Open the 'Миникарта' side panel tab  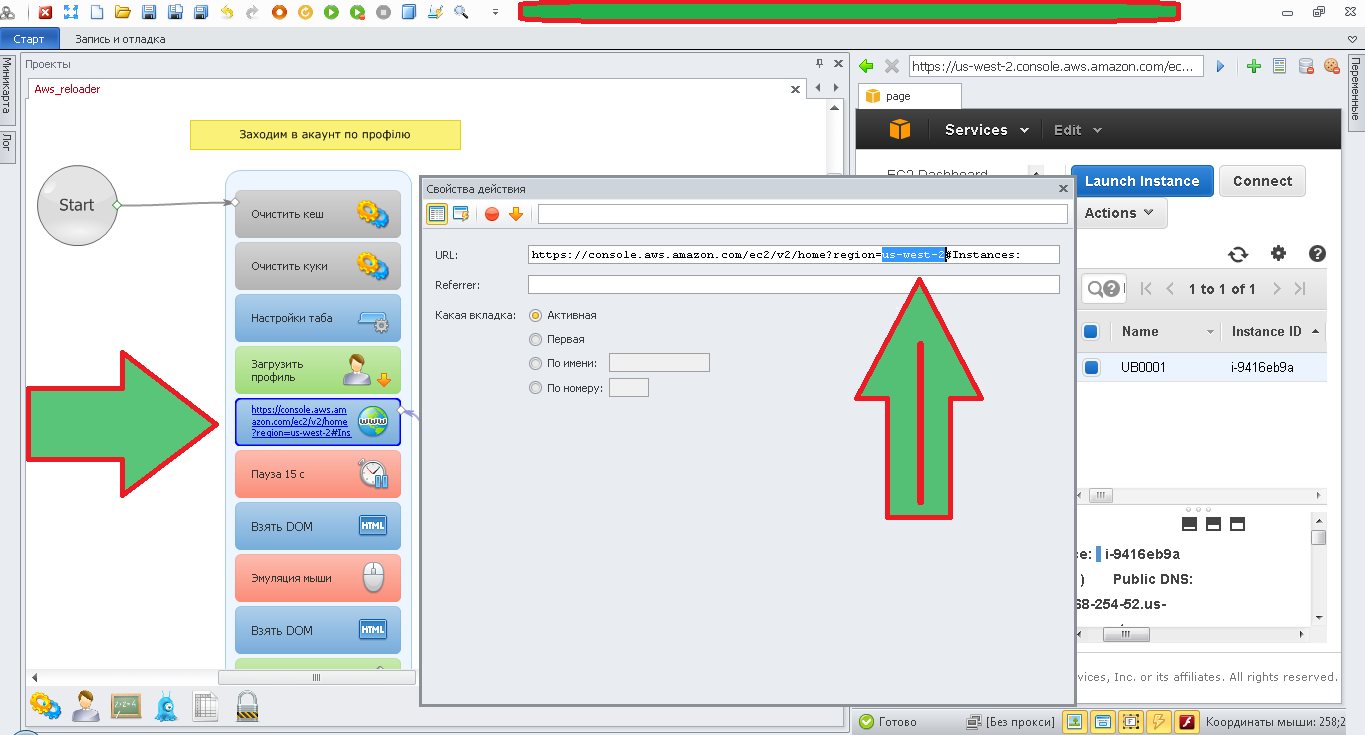coord(6,89)
